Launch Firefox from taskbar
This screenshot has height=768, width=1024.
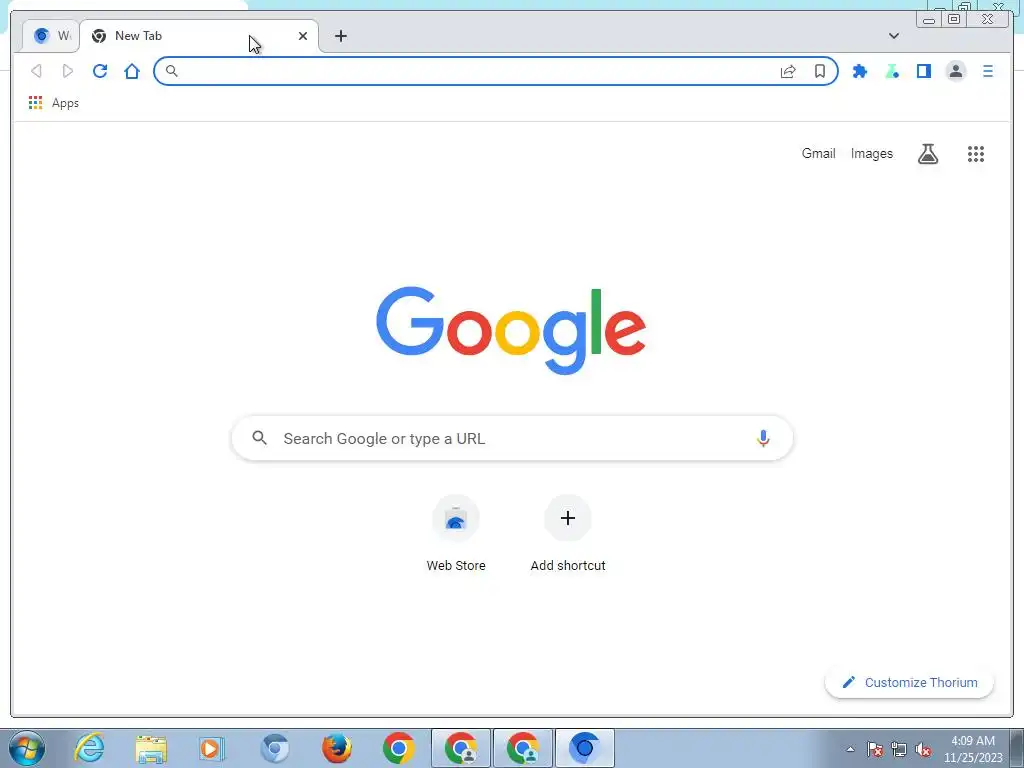(336, 748)
